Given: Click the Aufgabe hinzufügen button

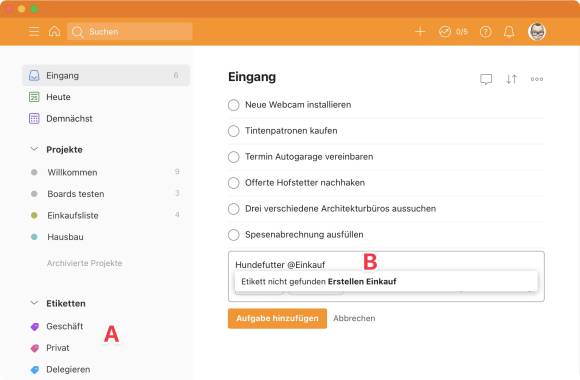Looking at the screenshot, I should tap(277, 318).
